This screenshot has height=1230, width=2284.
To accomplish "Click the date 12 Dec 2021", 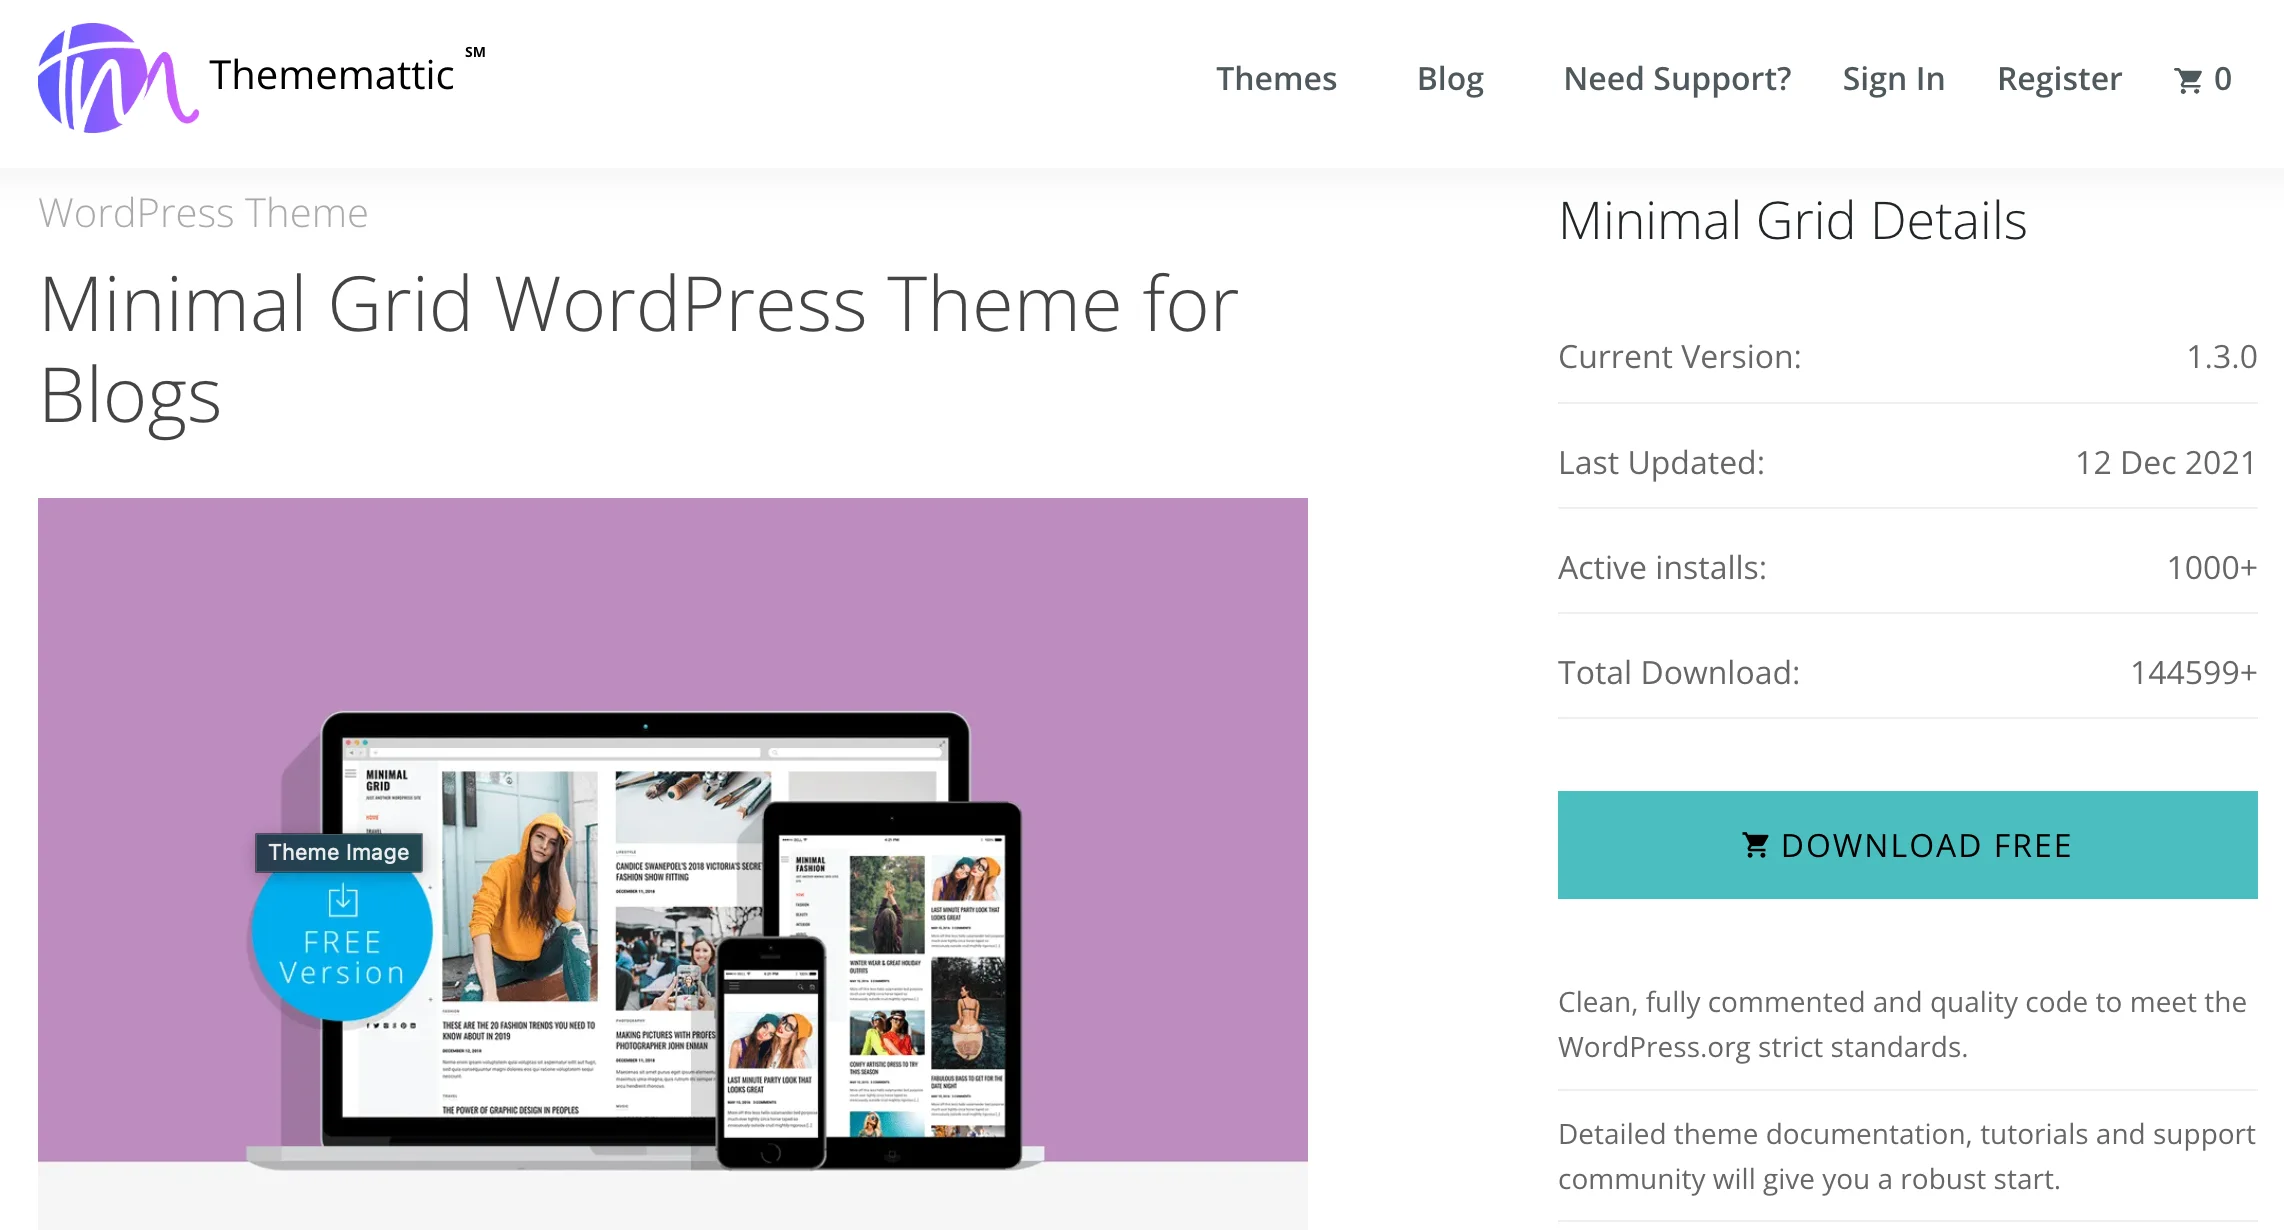I will click(2166, 462).
